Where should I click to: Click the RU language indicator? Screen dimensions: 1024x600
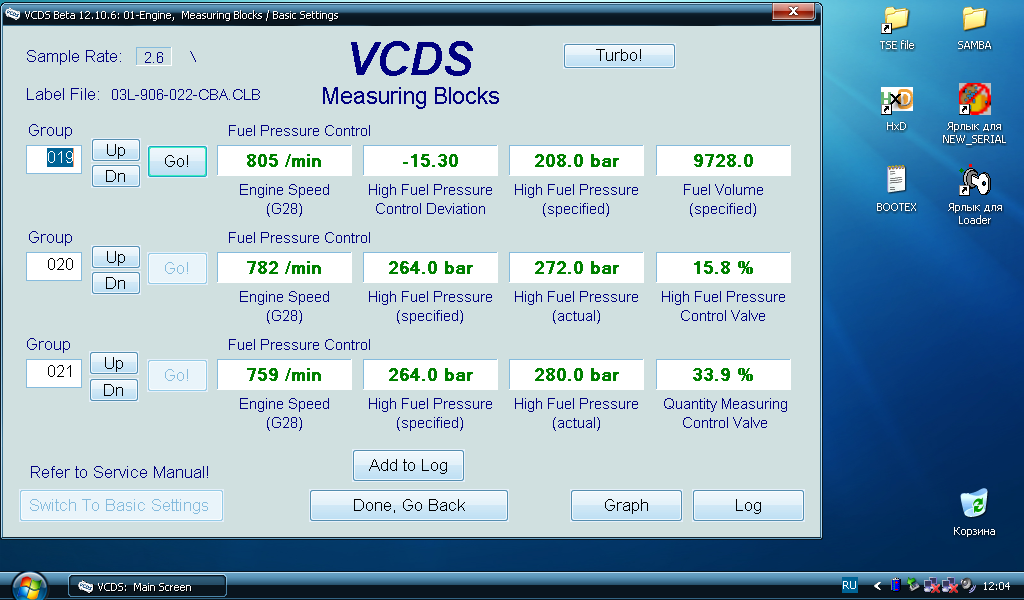pos(849,586)
